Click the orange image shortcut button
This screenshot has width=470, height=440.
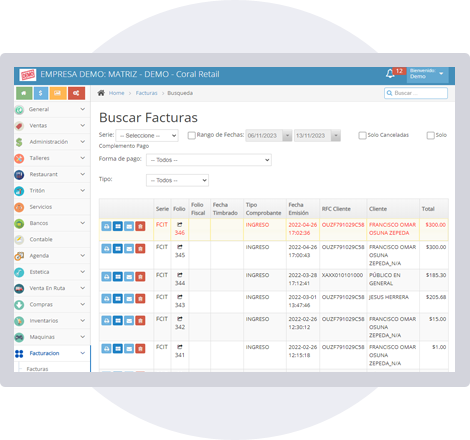pos(58,93)
